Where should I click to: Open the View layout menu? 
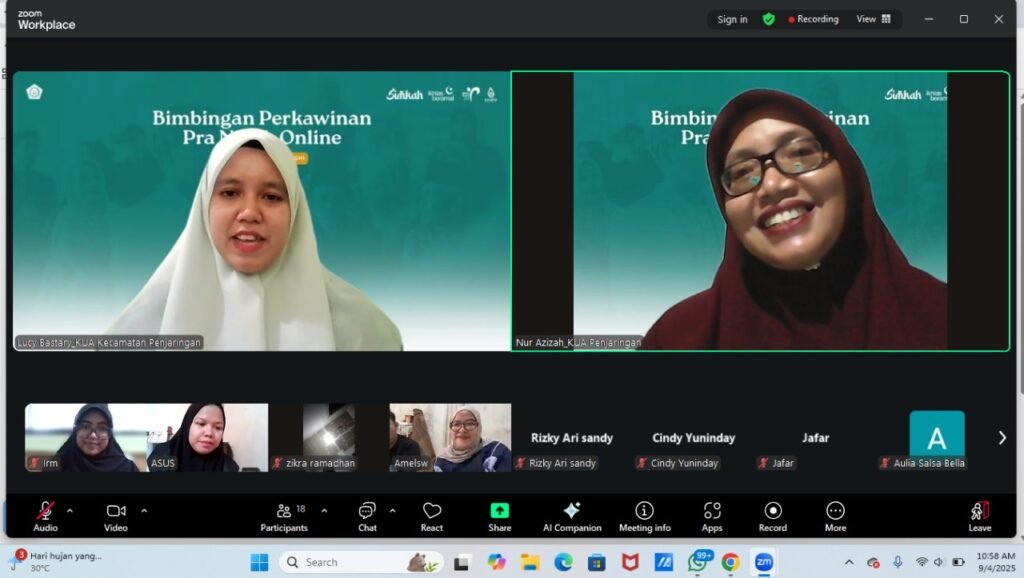[873, 19]
